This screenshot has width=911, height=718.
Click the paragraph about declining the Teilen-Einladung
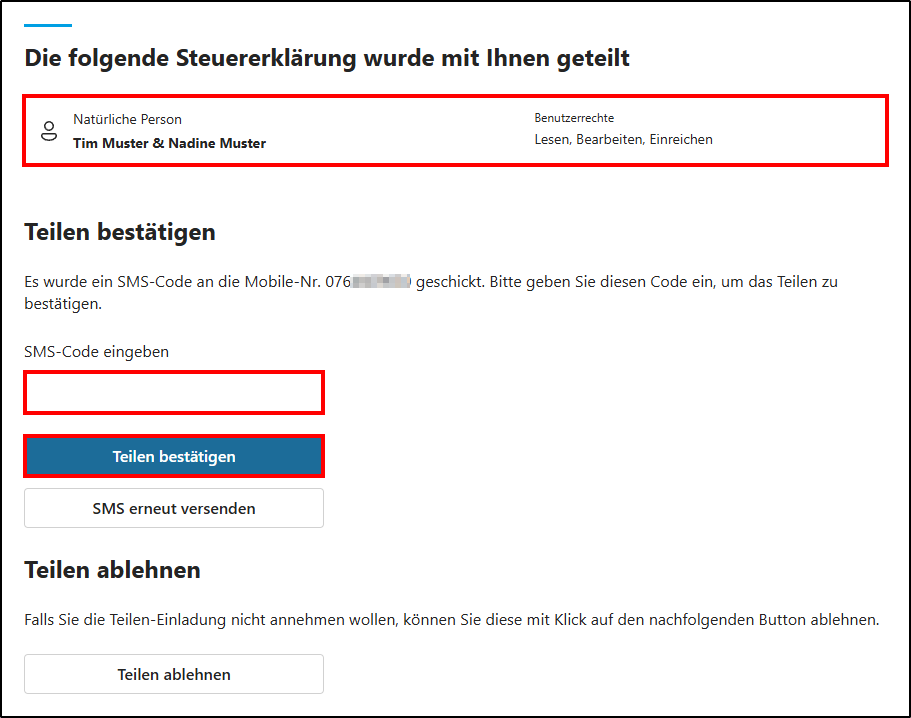point(451,620)
